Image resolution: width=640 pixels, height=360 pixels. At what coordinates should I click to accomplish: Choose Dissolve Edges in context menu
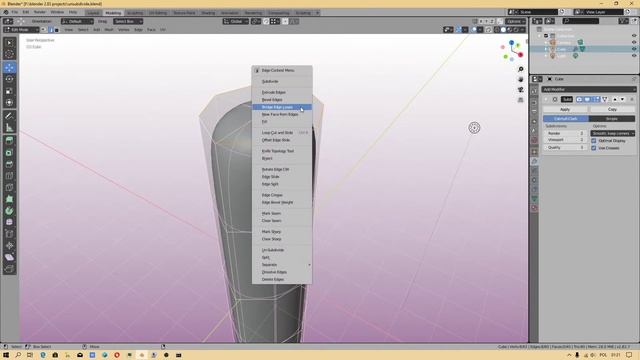coord(282,272)
